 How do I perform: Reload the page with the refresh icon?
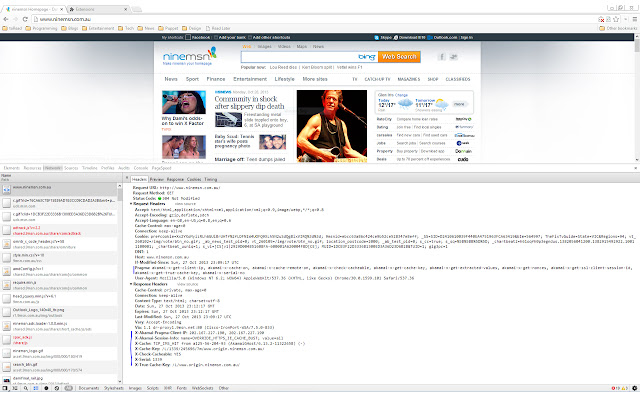pos(25,19)
